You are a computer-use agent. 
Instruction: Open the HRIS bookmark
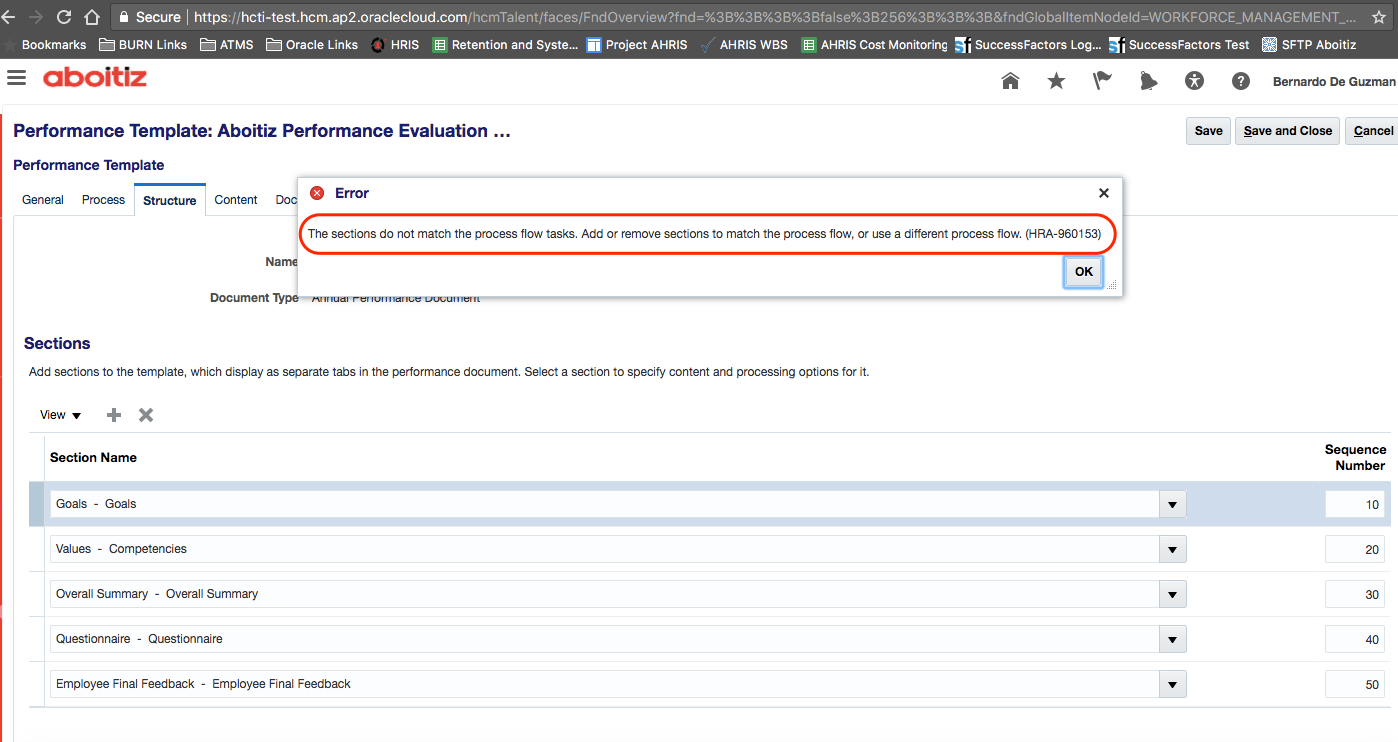tap(395, 45)
